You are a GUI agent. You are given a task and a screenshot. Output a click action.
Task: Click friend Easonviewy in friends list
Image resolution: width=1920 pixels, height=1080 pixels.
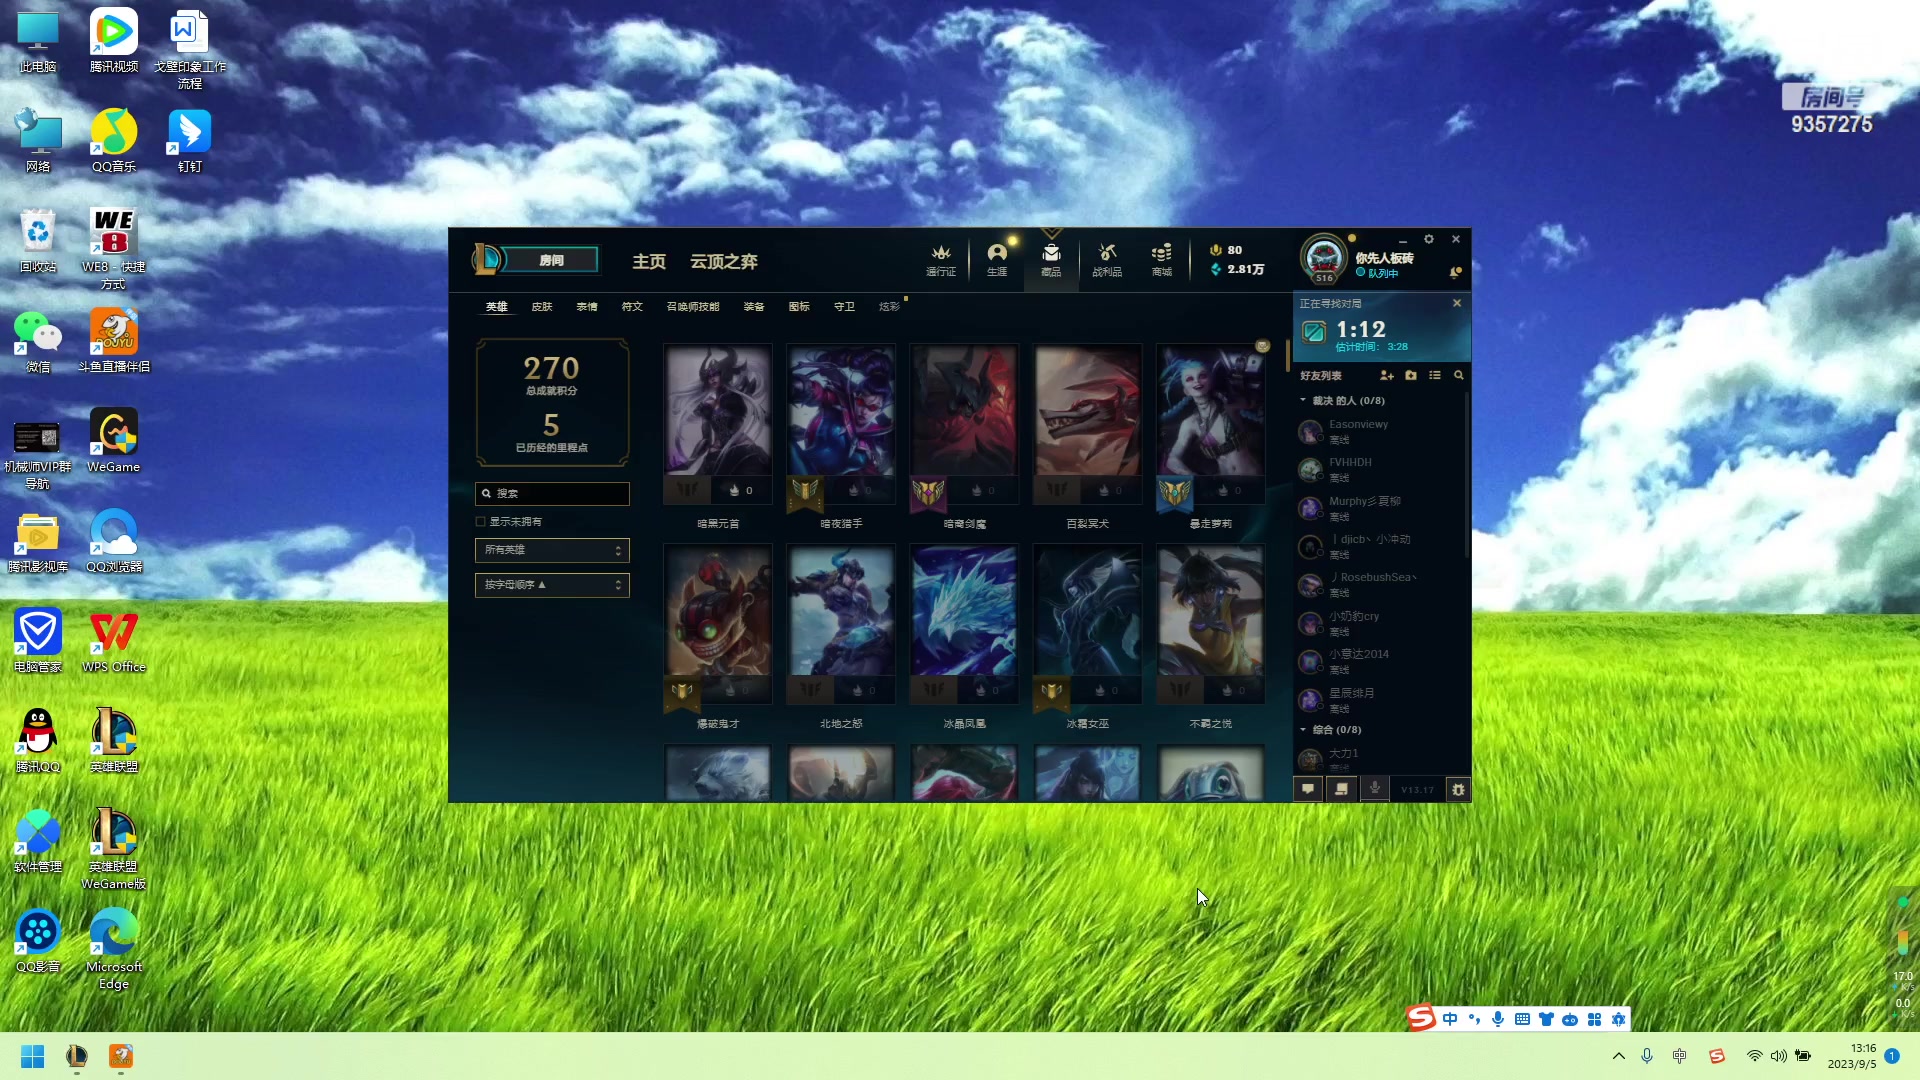coord(1378,431)
